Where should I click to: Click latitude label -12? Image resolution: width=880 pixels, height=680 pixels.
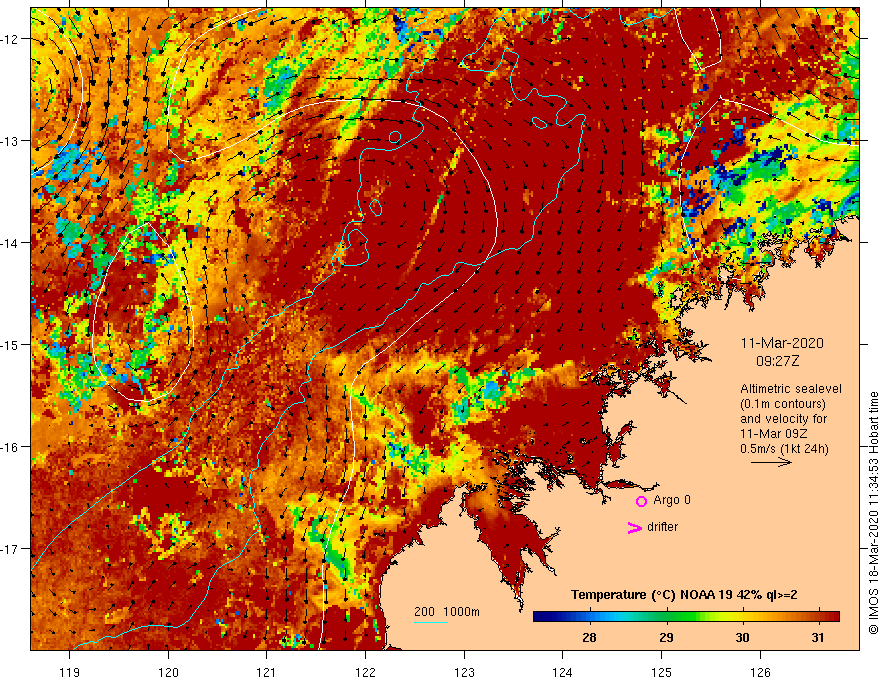pyautogui.click(x=10, y=39)
